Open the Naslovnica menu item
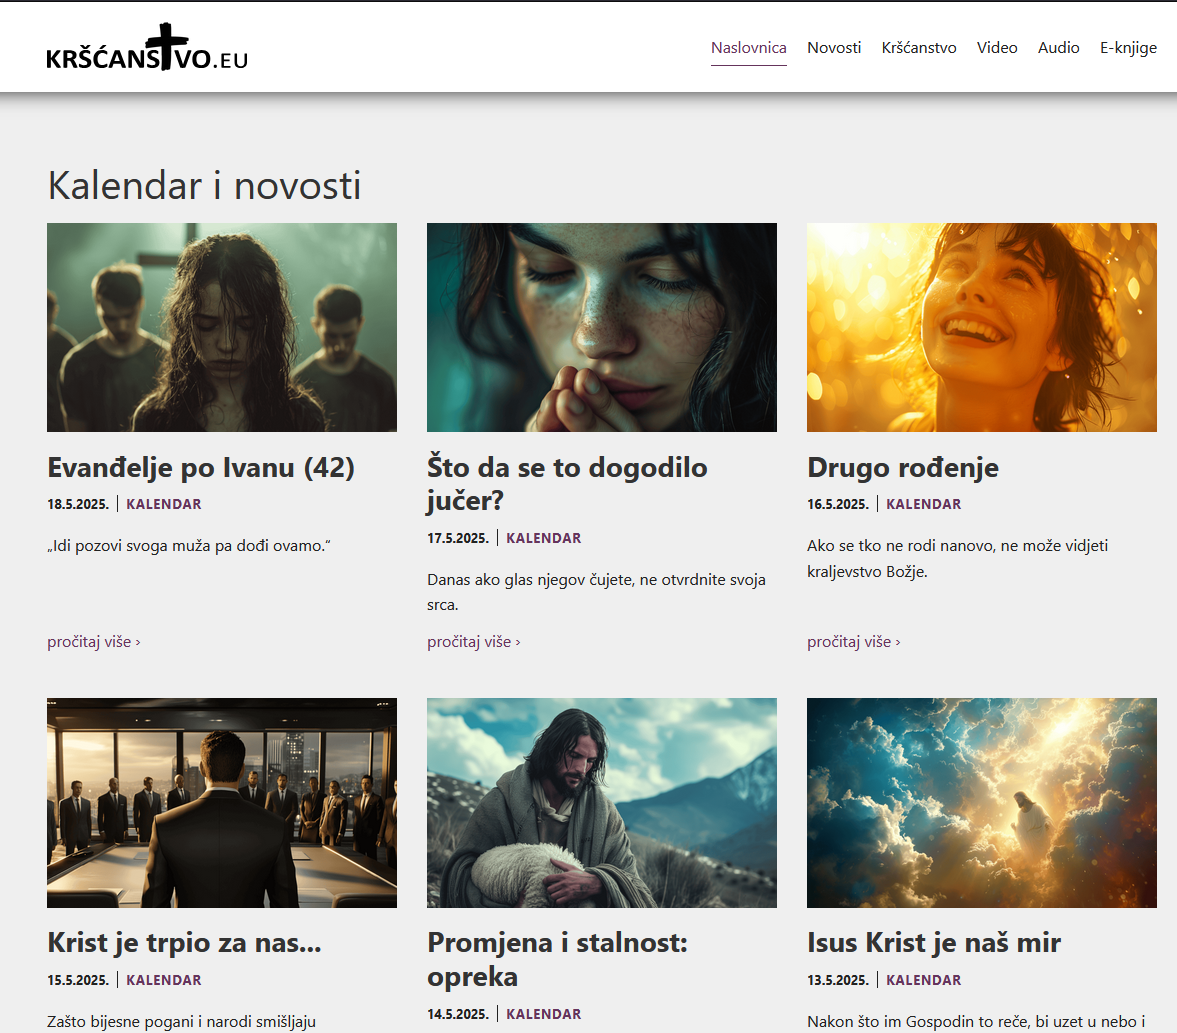The image size is (1177, 1033). click(748, 47)
